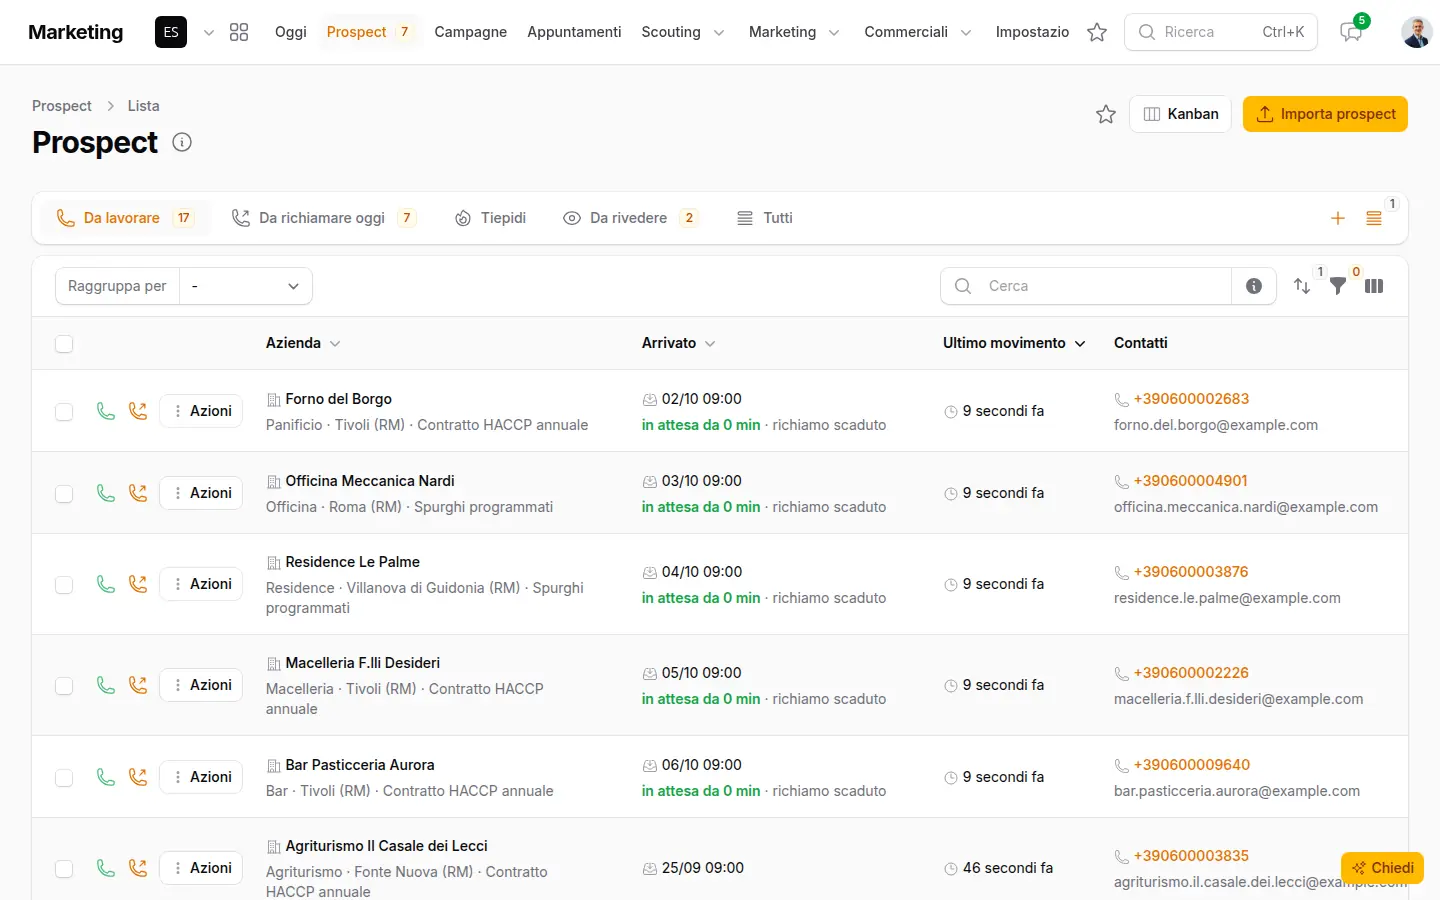Click the Cerca table search field

tap(1087, 286)
